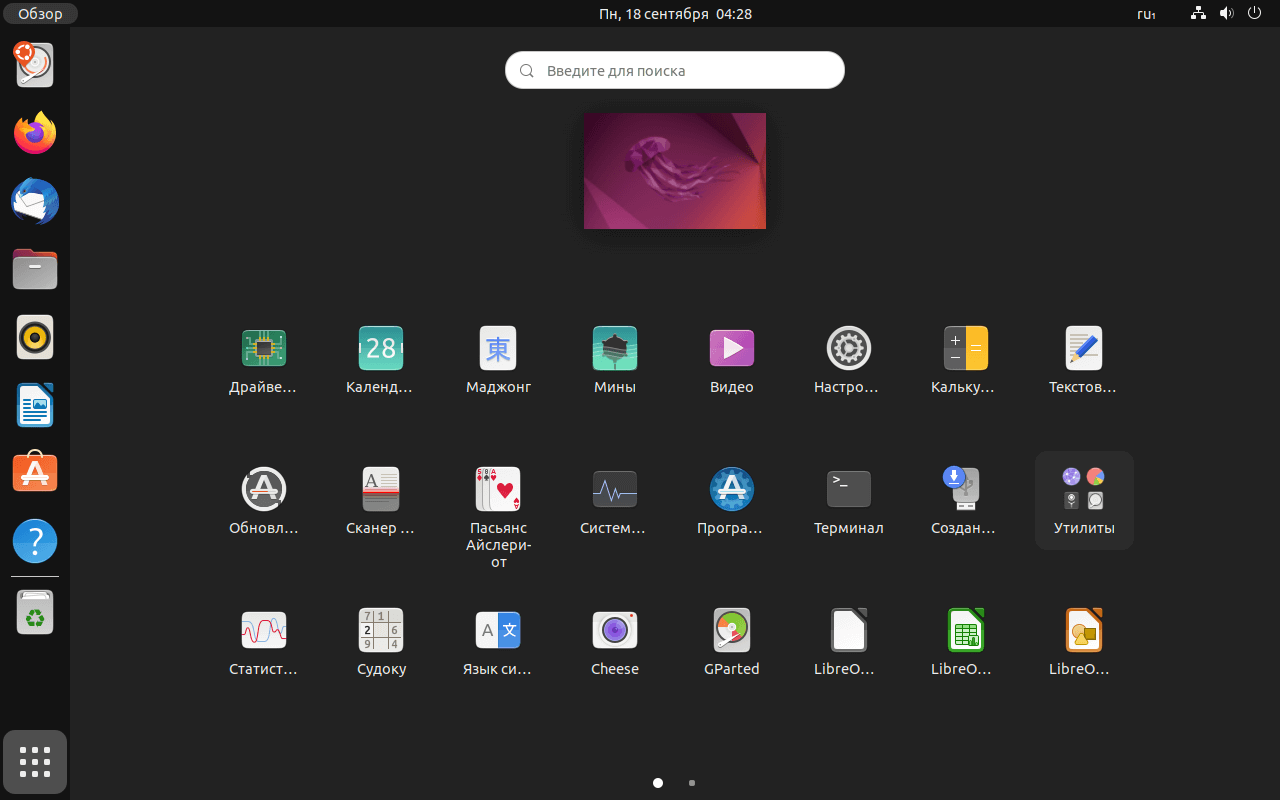The image size is (1280, 800).
Task: Open the ru keyboard layout menu
Action: coord(1146,14)
